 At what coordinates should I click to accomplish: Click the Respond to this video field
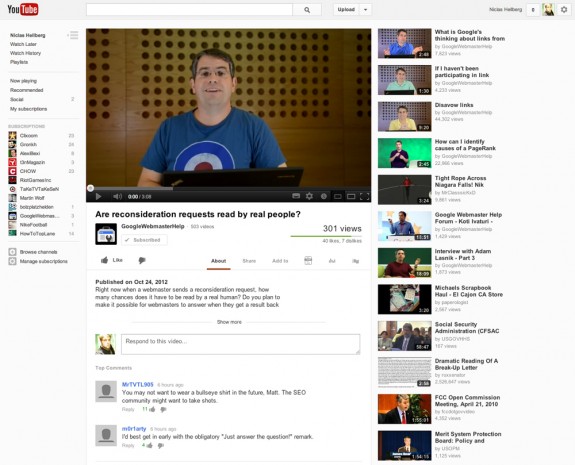(241, 344)
